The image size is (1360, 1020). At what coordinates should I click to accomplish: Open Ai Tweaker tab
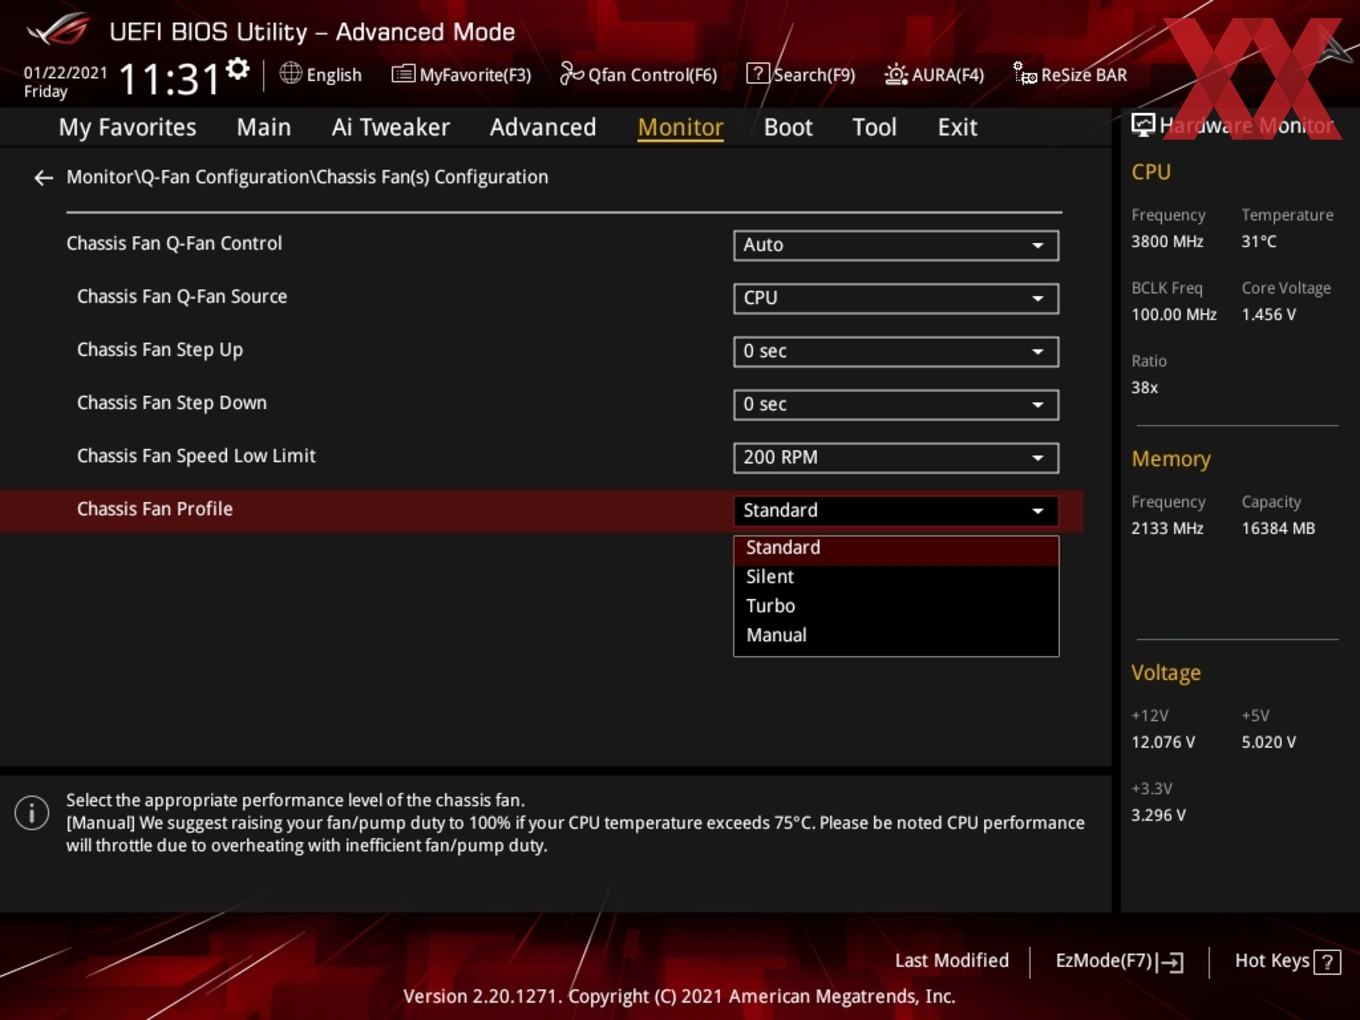point(391,127)
